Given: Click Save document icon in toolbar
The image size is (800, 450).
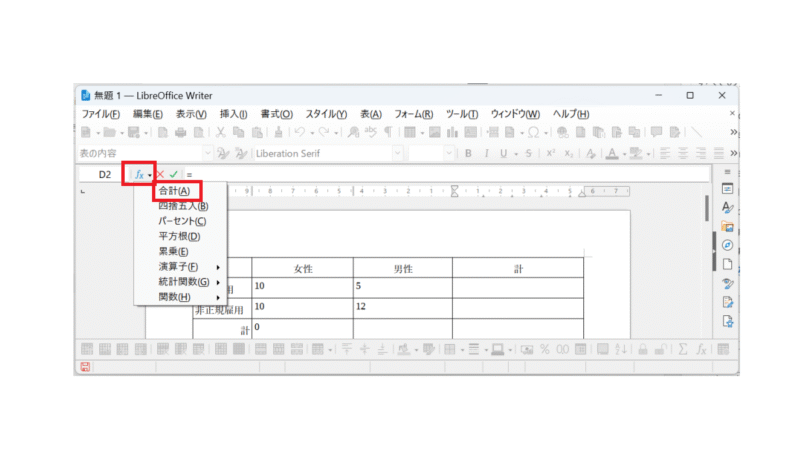Looking at the screenshot, I should 134,133.
